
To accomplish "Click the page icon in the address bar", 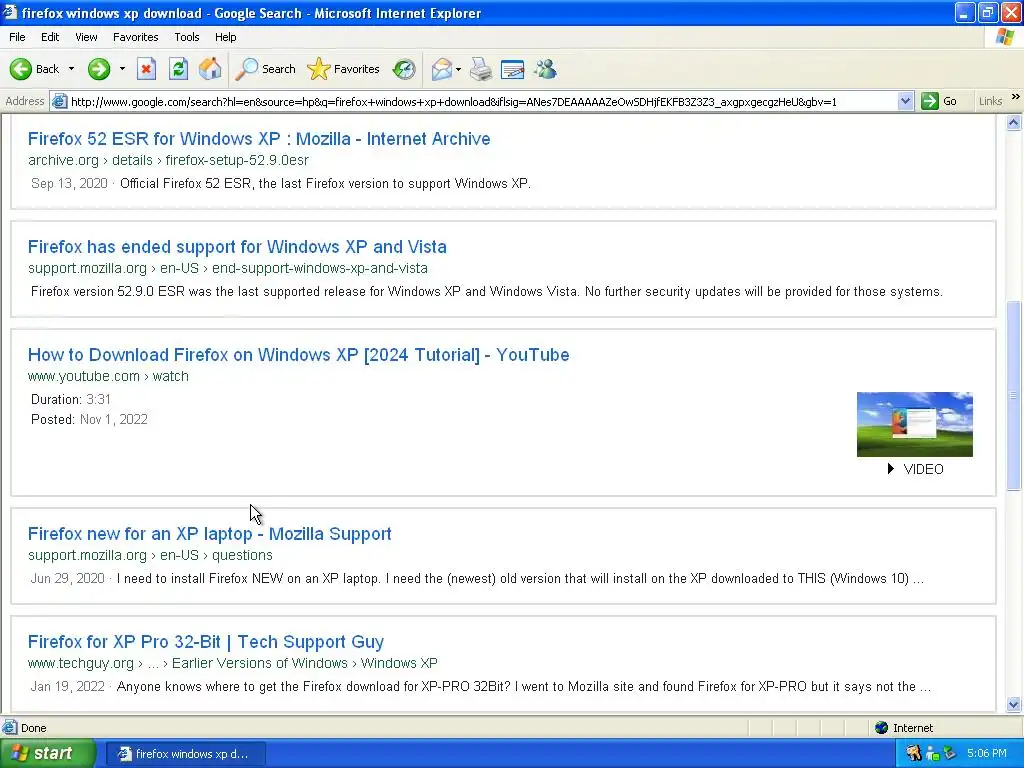I will coord(59,101).
